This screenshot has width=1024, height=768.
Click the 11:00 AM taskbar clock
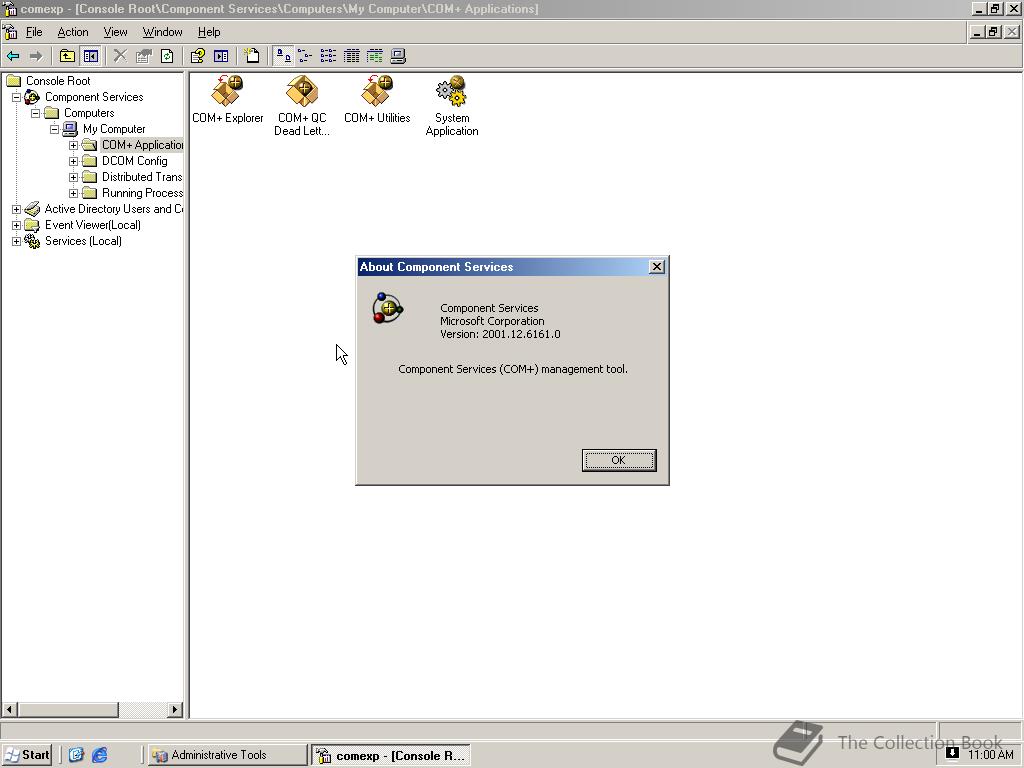(x=990, y=756)
